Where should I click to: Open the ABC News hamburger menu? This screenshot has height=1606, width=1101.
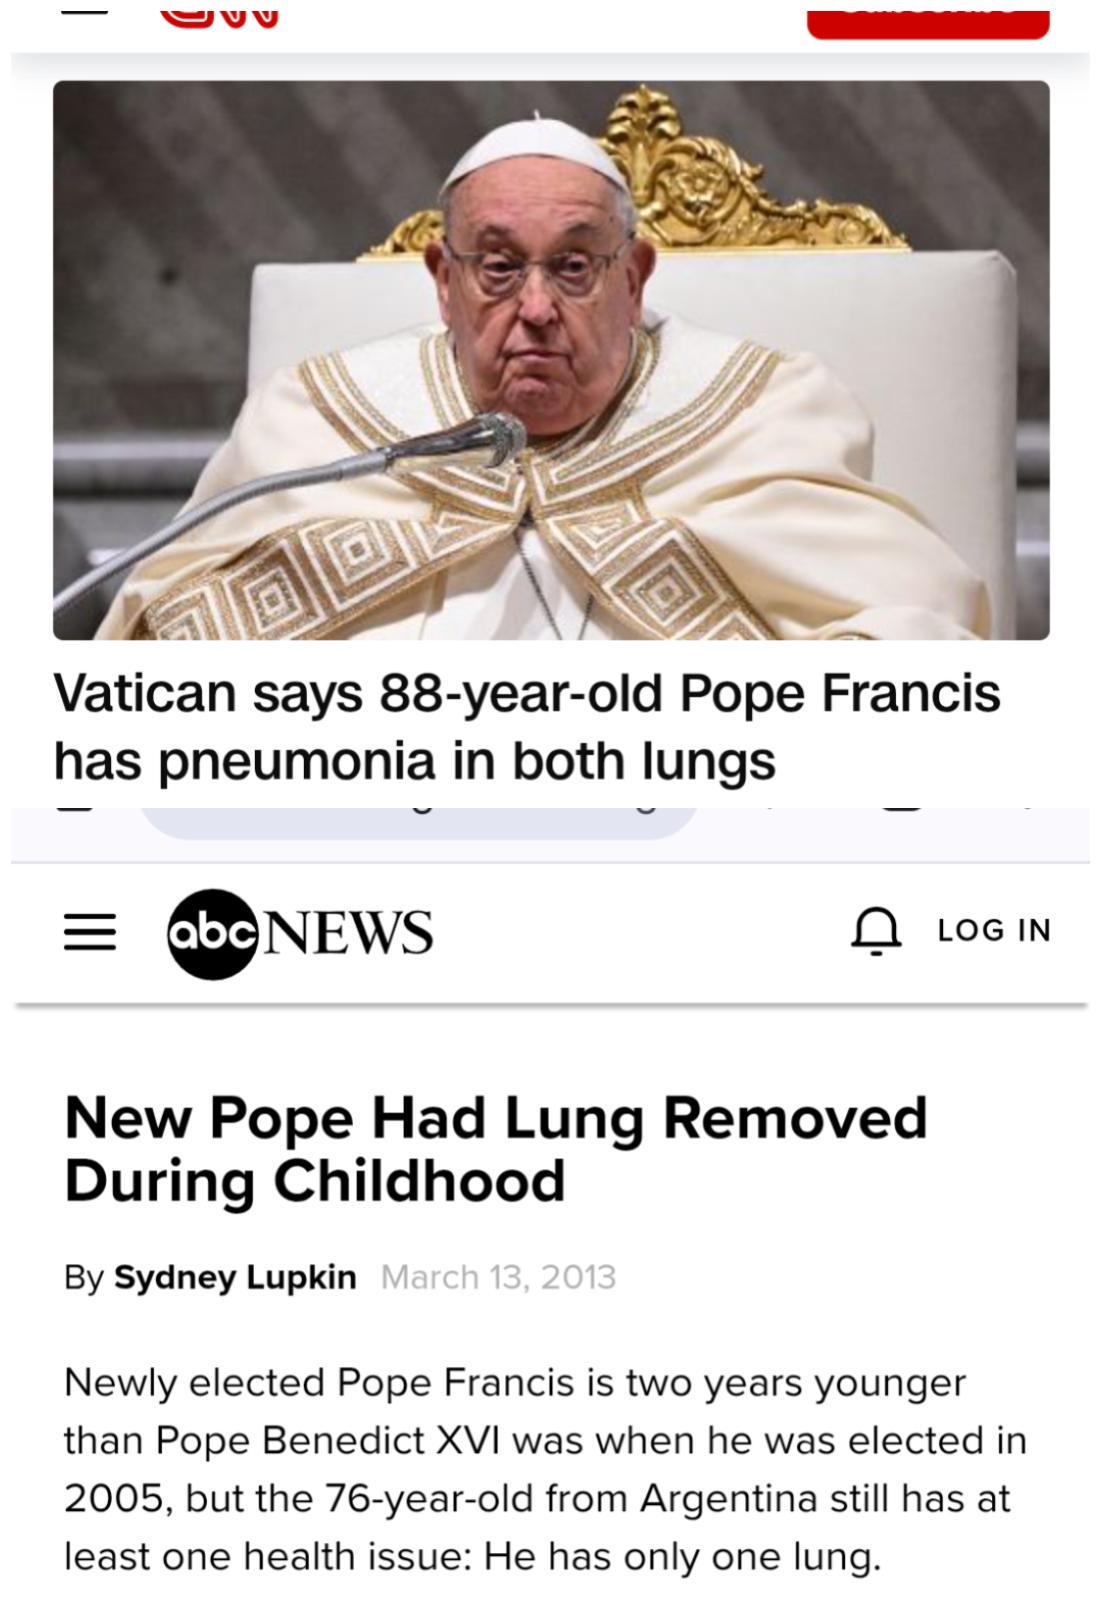[x=90, y=933]
